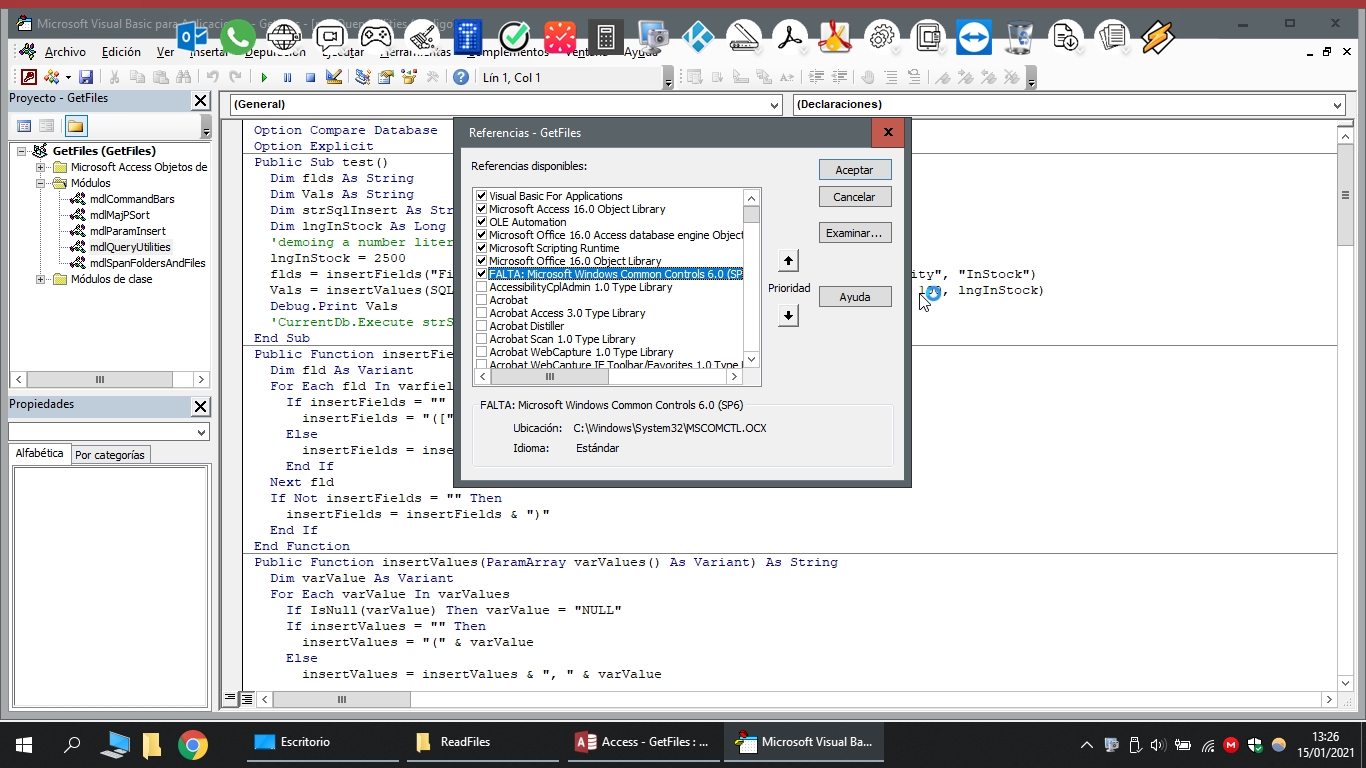Open the Recycle Bin dock icon
The image size is (1366, 768).
click(1019, 37)
